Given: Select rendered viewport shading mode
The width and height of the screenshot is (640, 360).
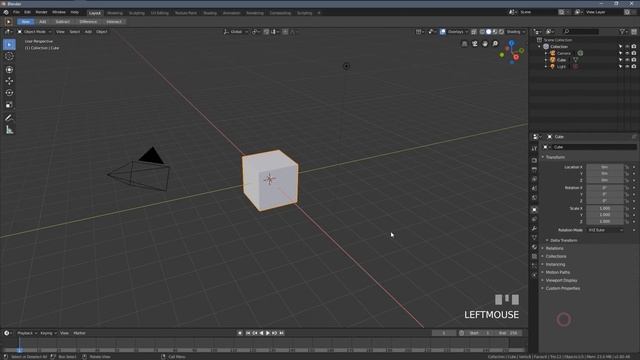Looking at the screenshot, I should pyautogui.click(x=502, y=31).
